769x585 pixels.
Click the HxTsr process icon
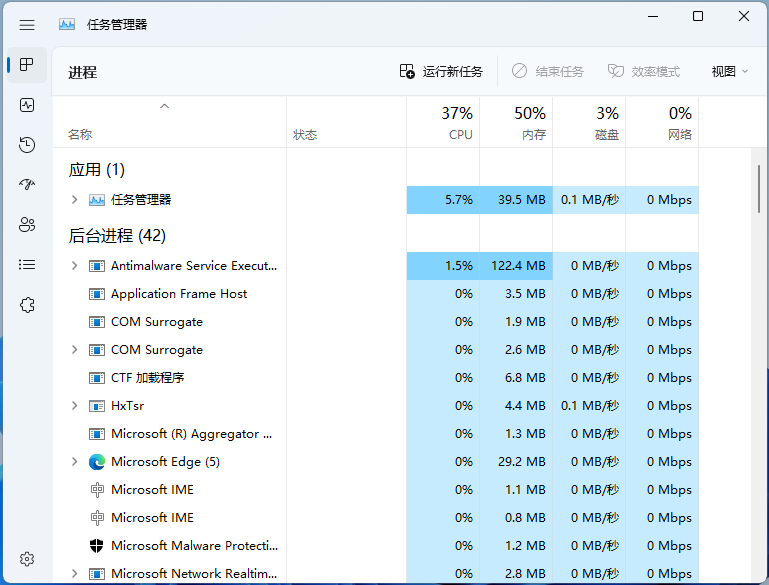coord(97,406)
